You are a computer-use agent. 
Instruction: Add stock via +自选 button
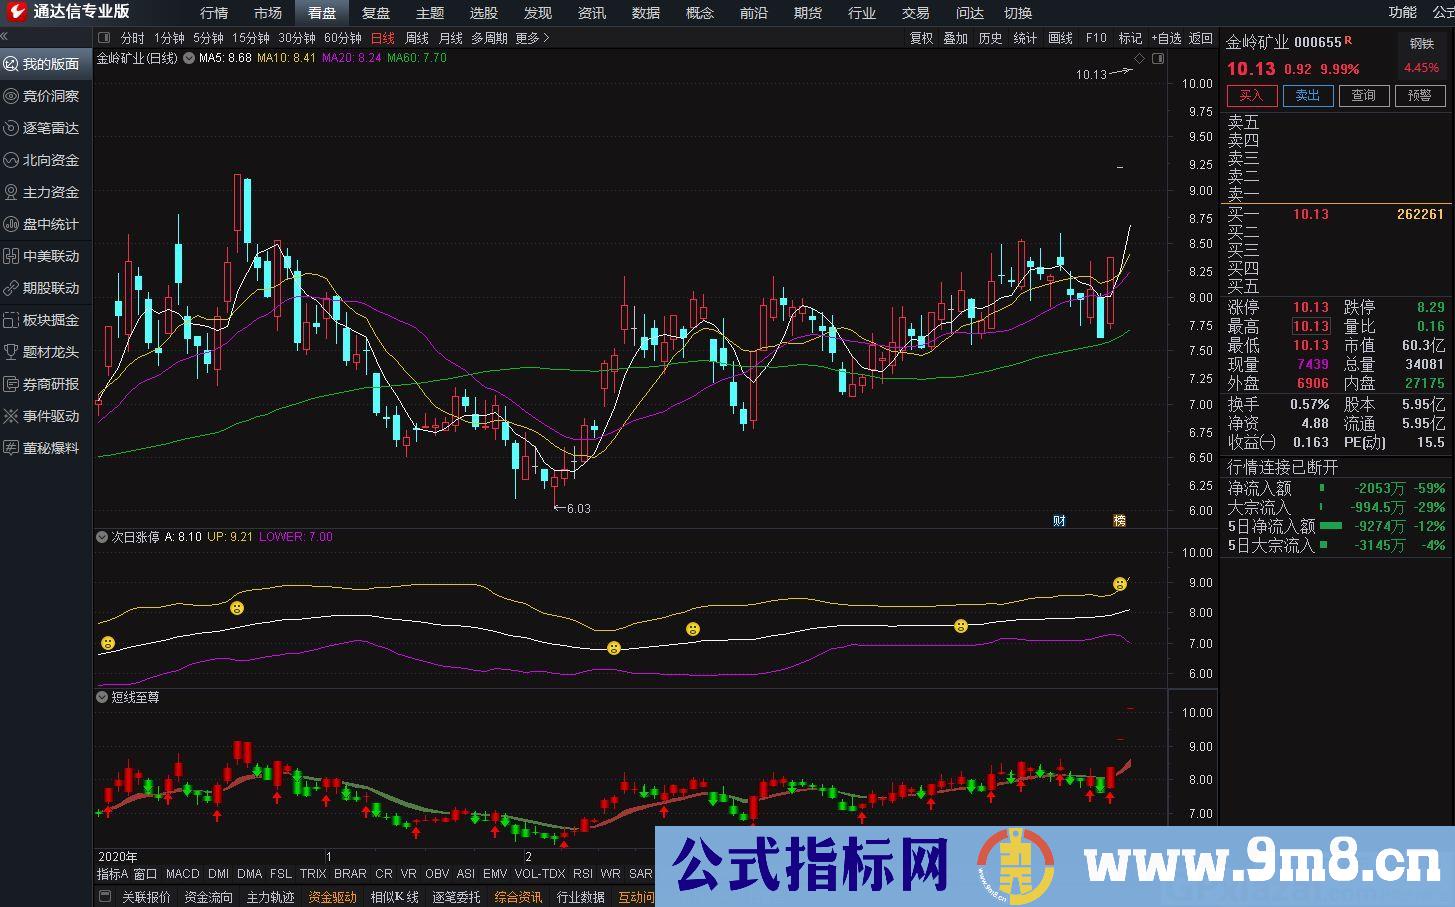point(1165,38)
